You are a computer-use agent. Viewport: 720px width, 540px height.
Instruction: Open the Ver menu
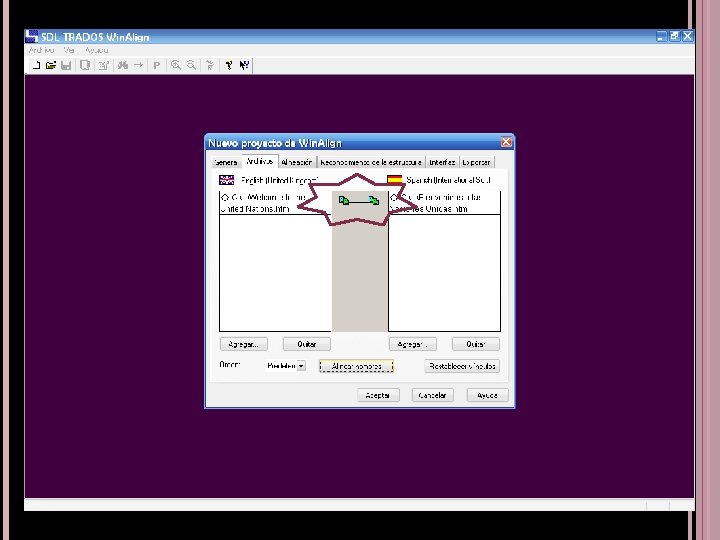point(69,50)
